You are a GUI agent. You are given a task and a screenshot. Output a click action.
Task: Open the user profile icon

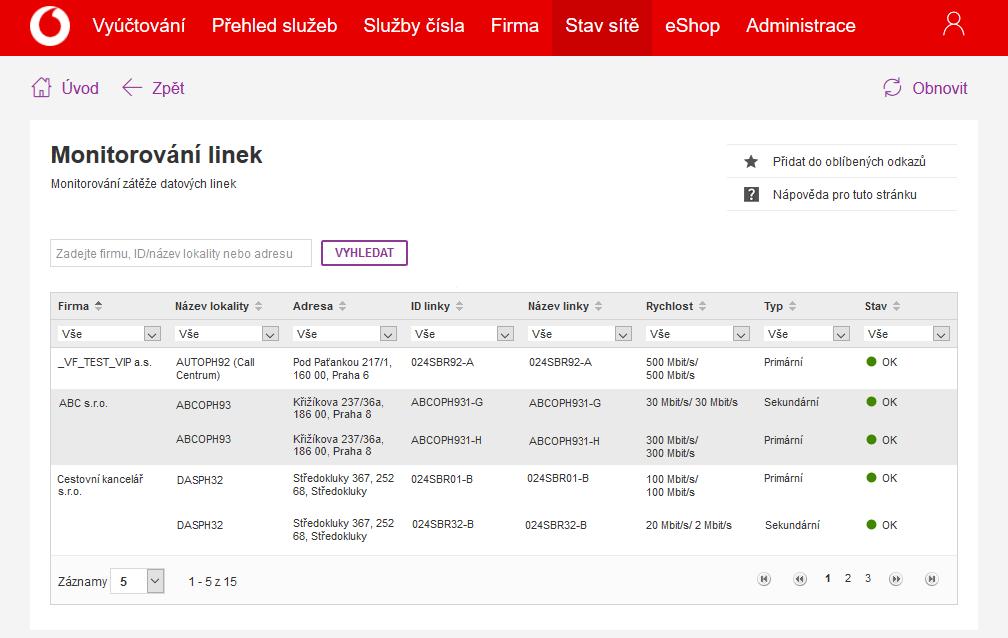(953, 24)
